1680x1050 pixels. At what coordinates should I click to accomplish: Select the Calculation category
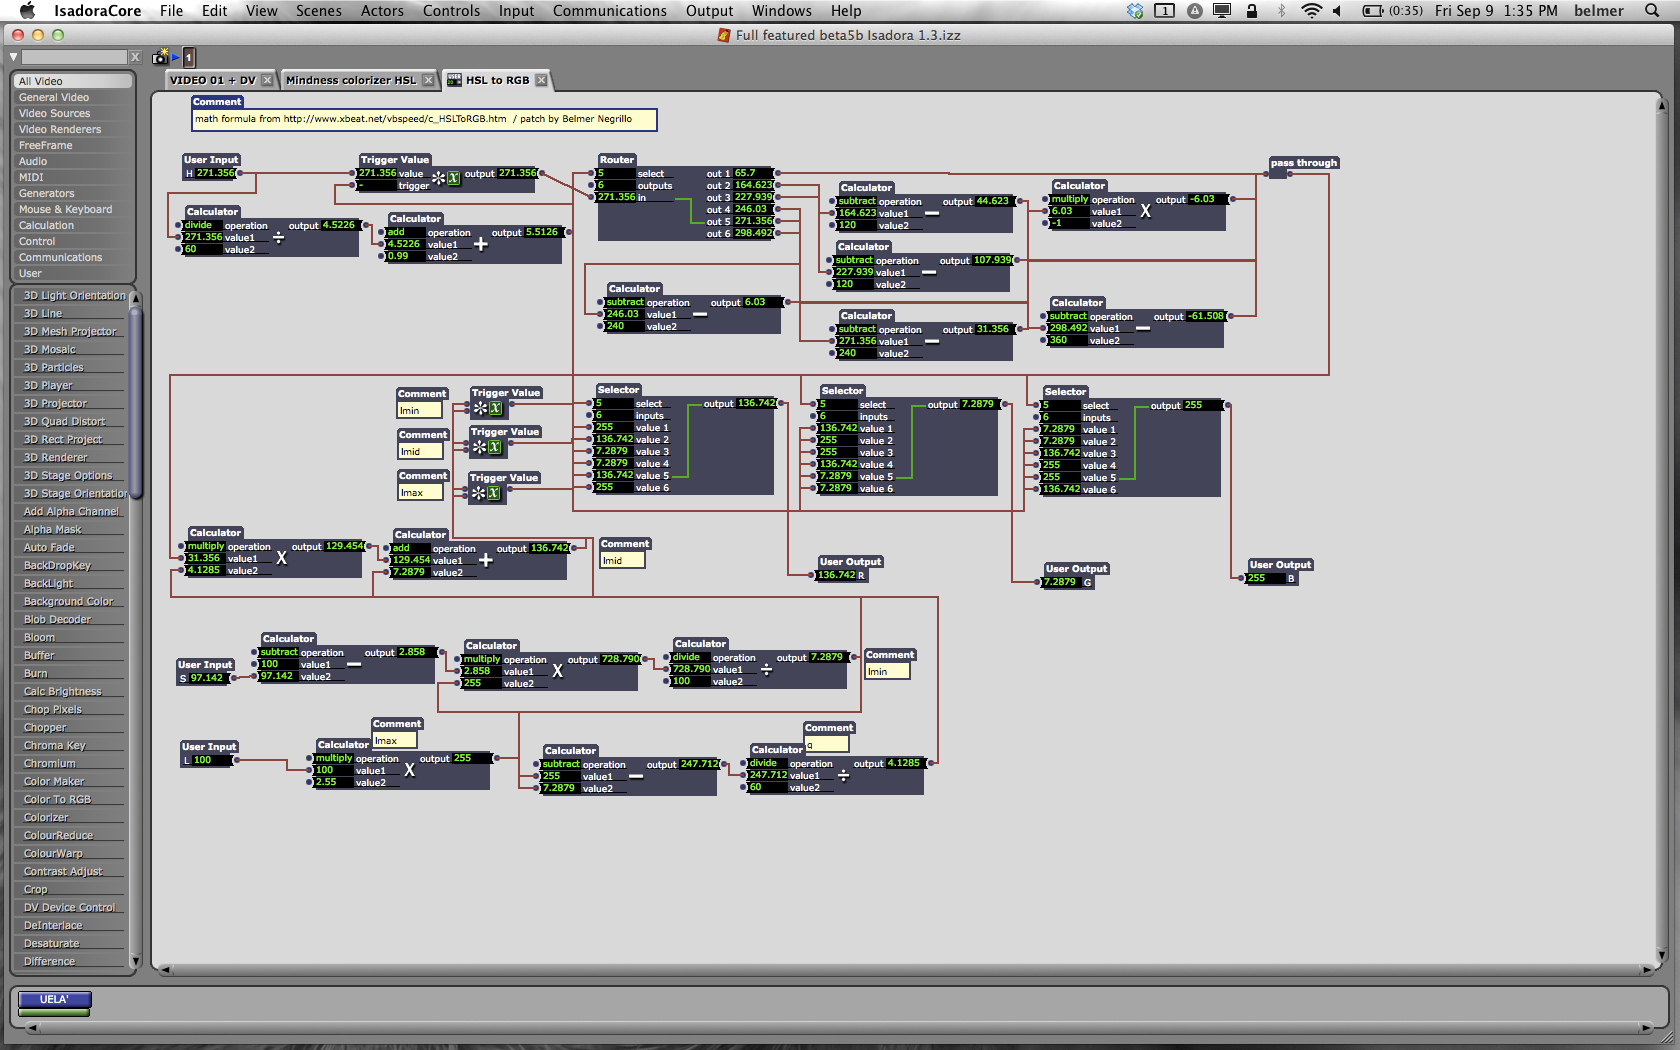pos(73,225)
